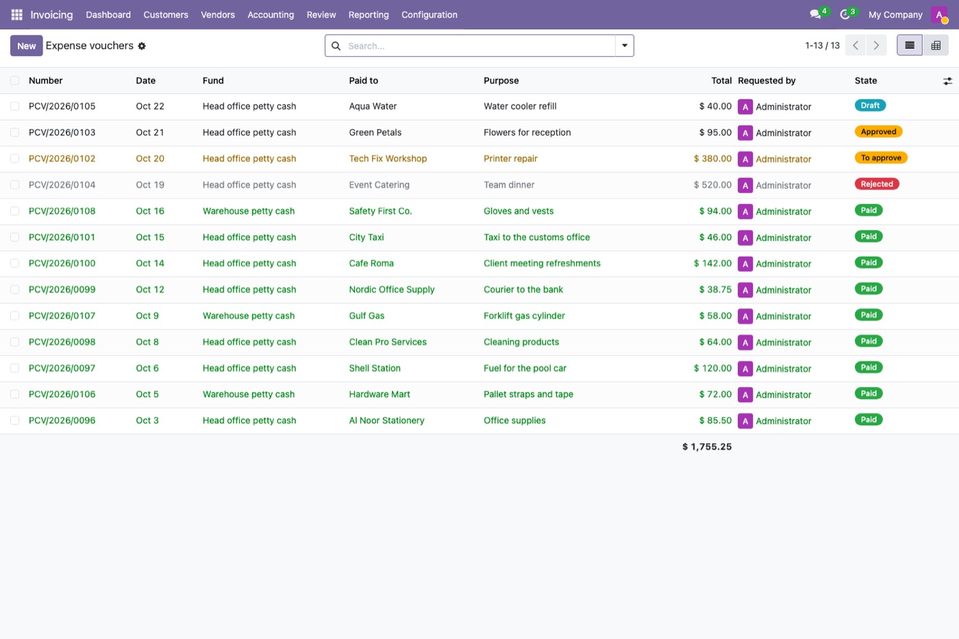The image size is (959, 639).
Task: Open voucher PCV/2026/0102 Printer repair
Action: (x=480, y=159)
